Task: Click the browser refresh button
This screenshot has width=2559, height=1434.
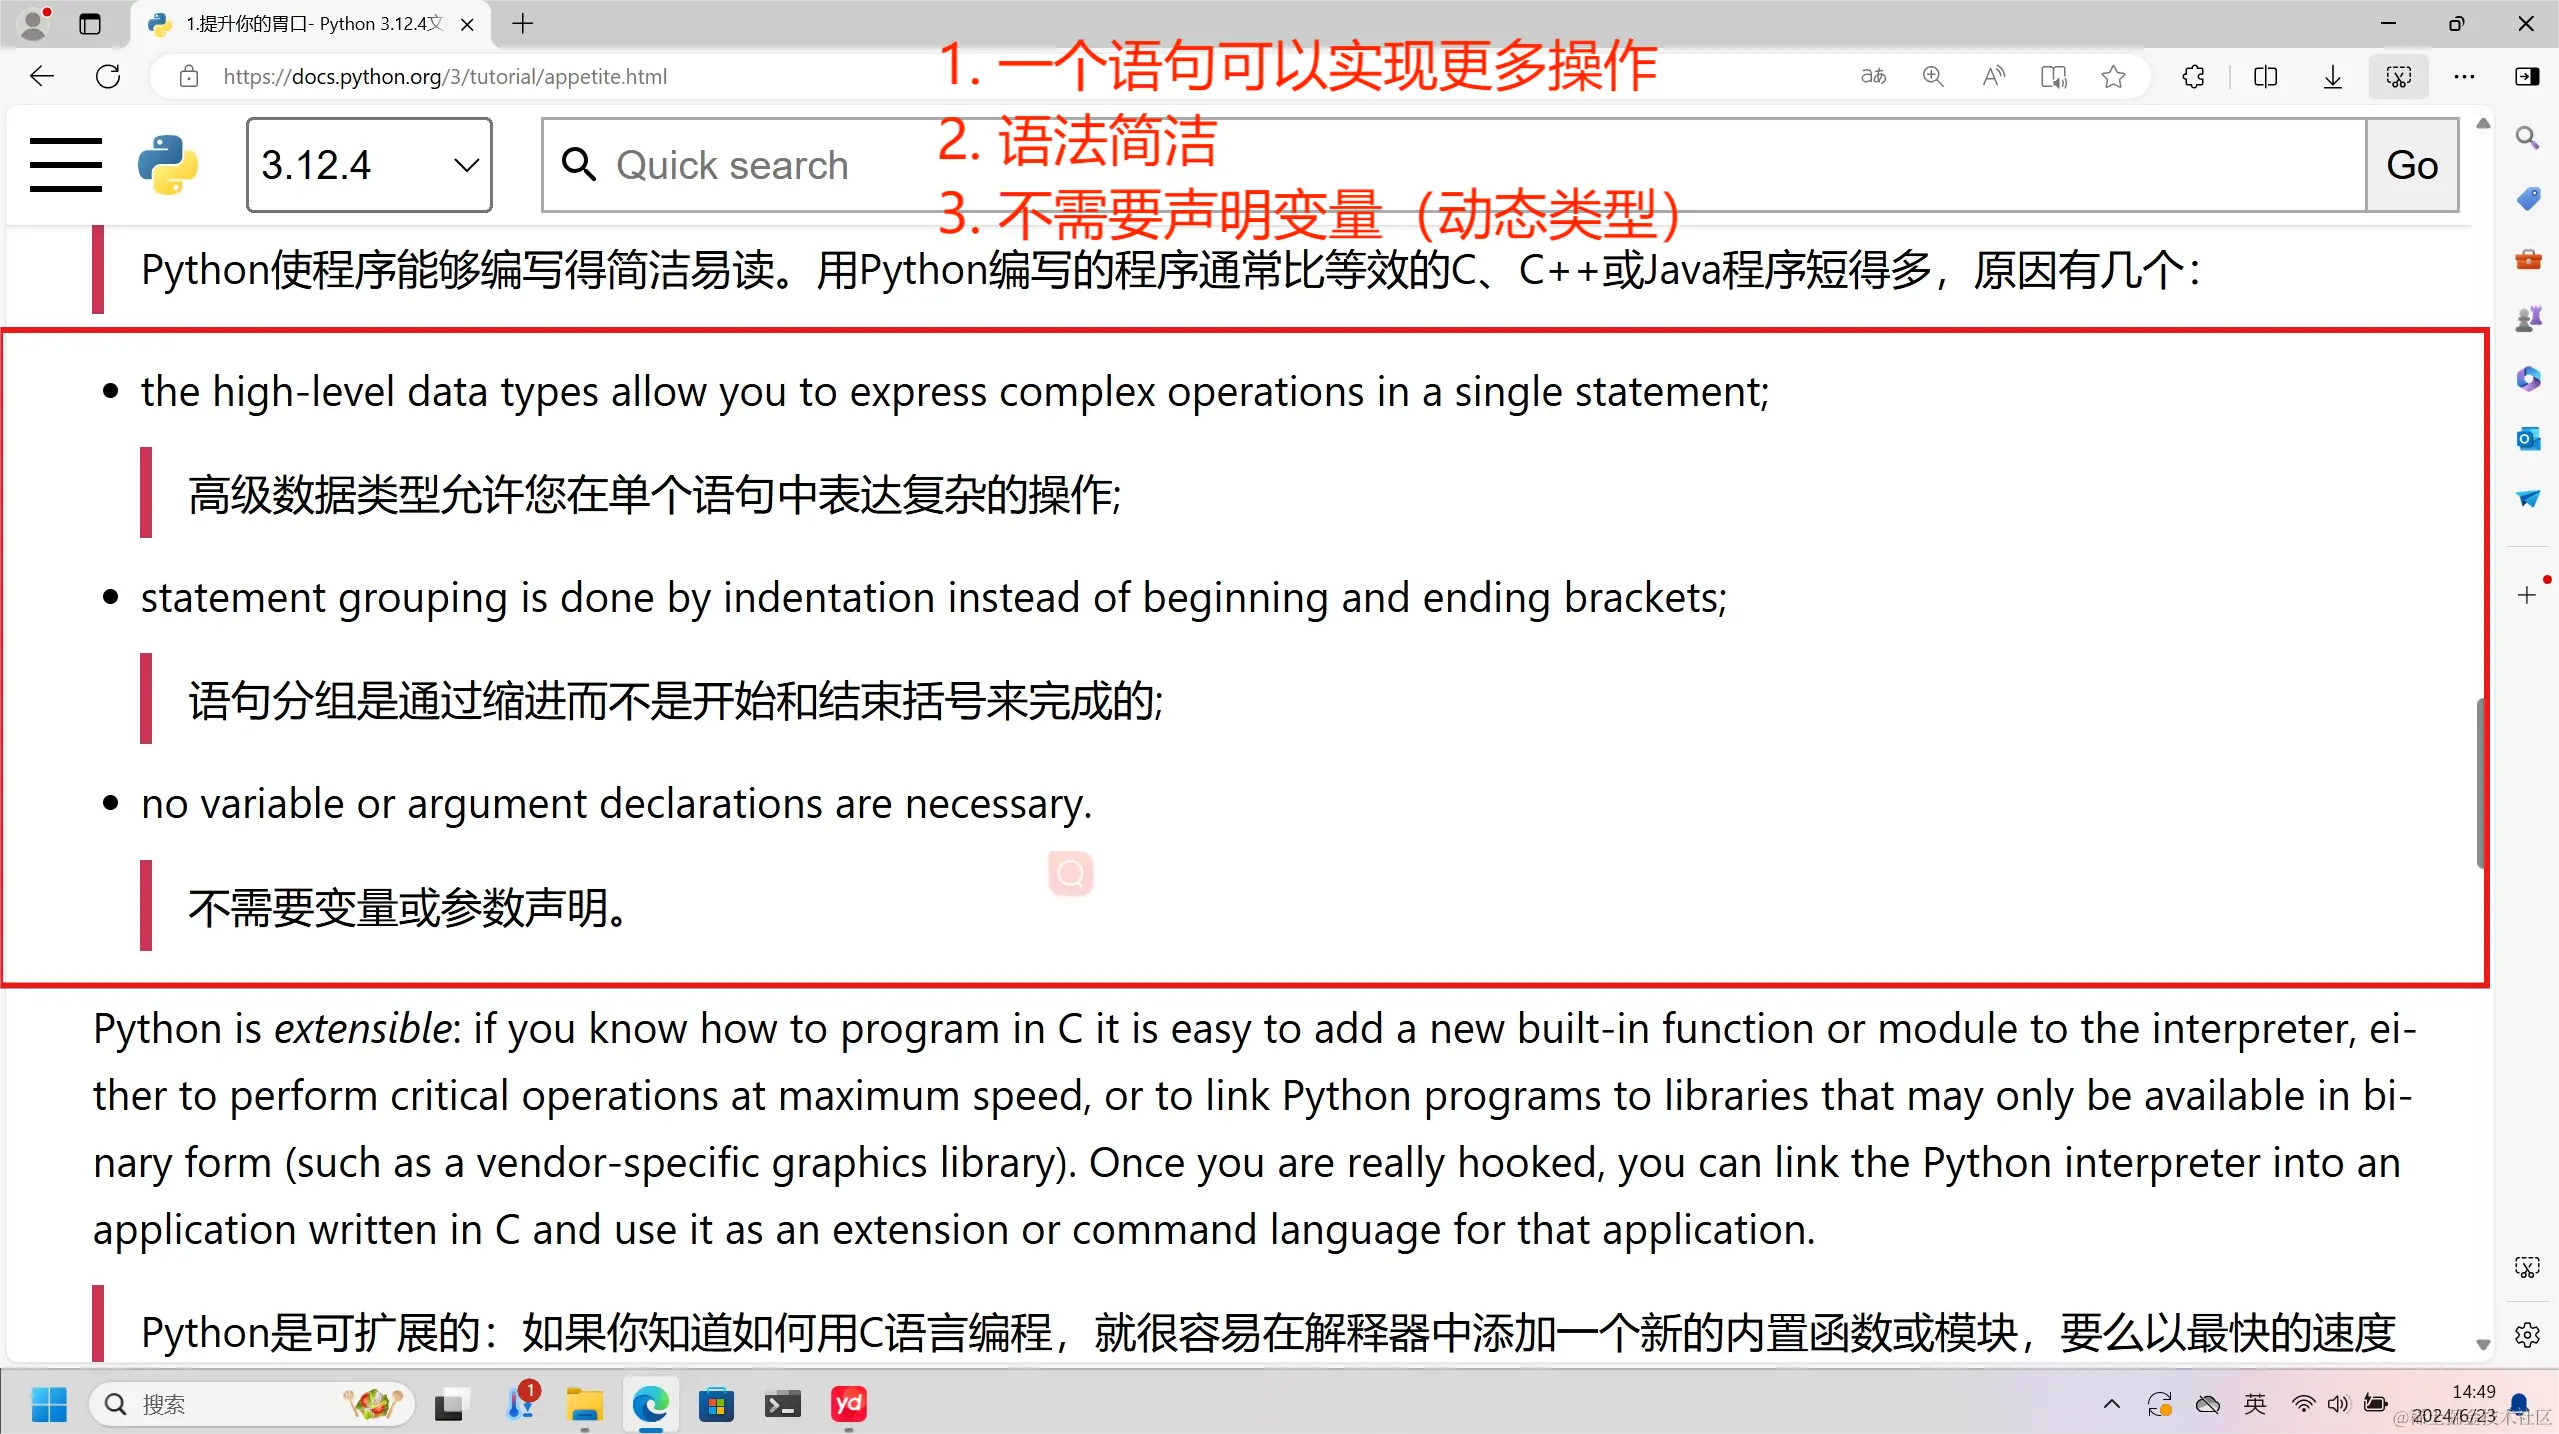Action: 108,76
